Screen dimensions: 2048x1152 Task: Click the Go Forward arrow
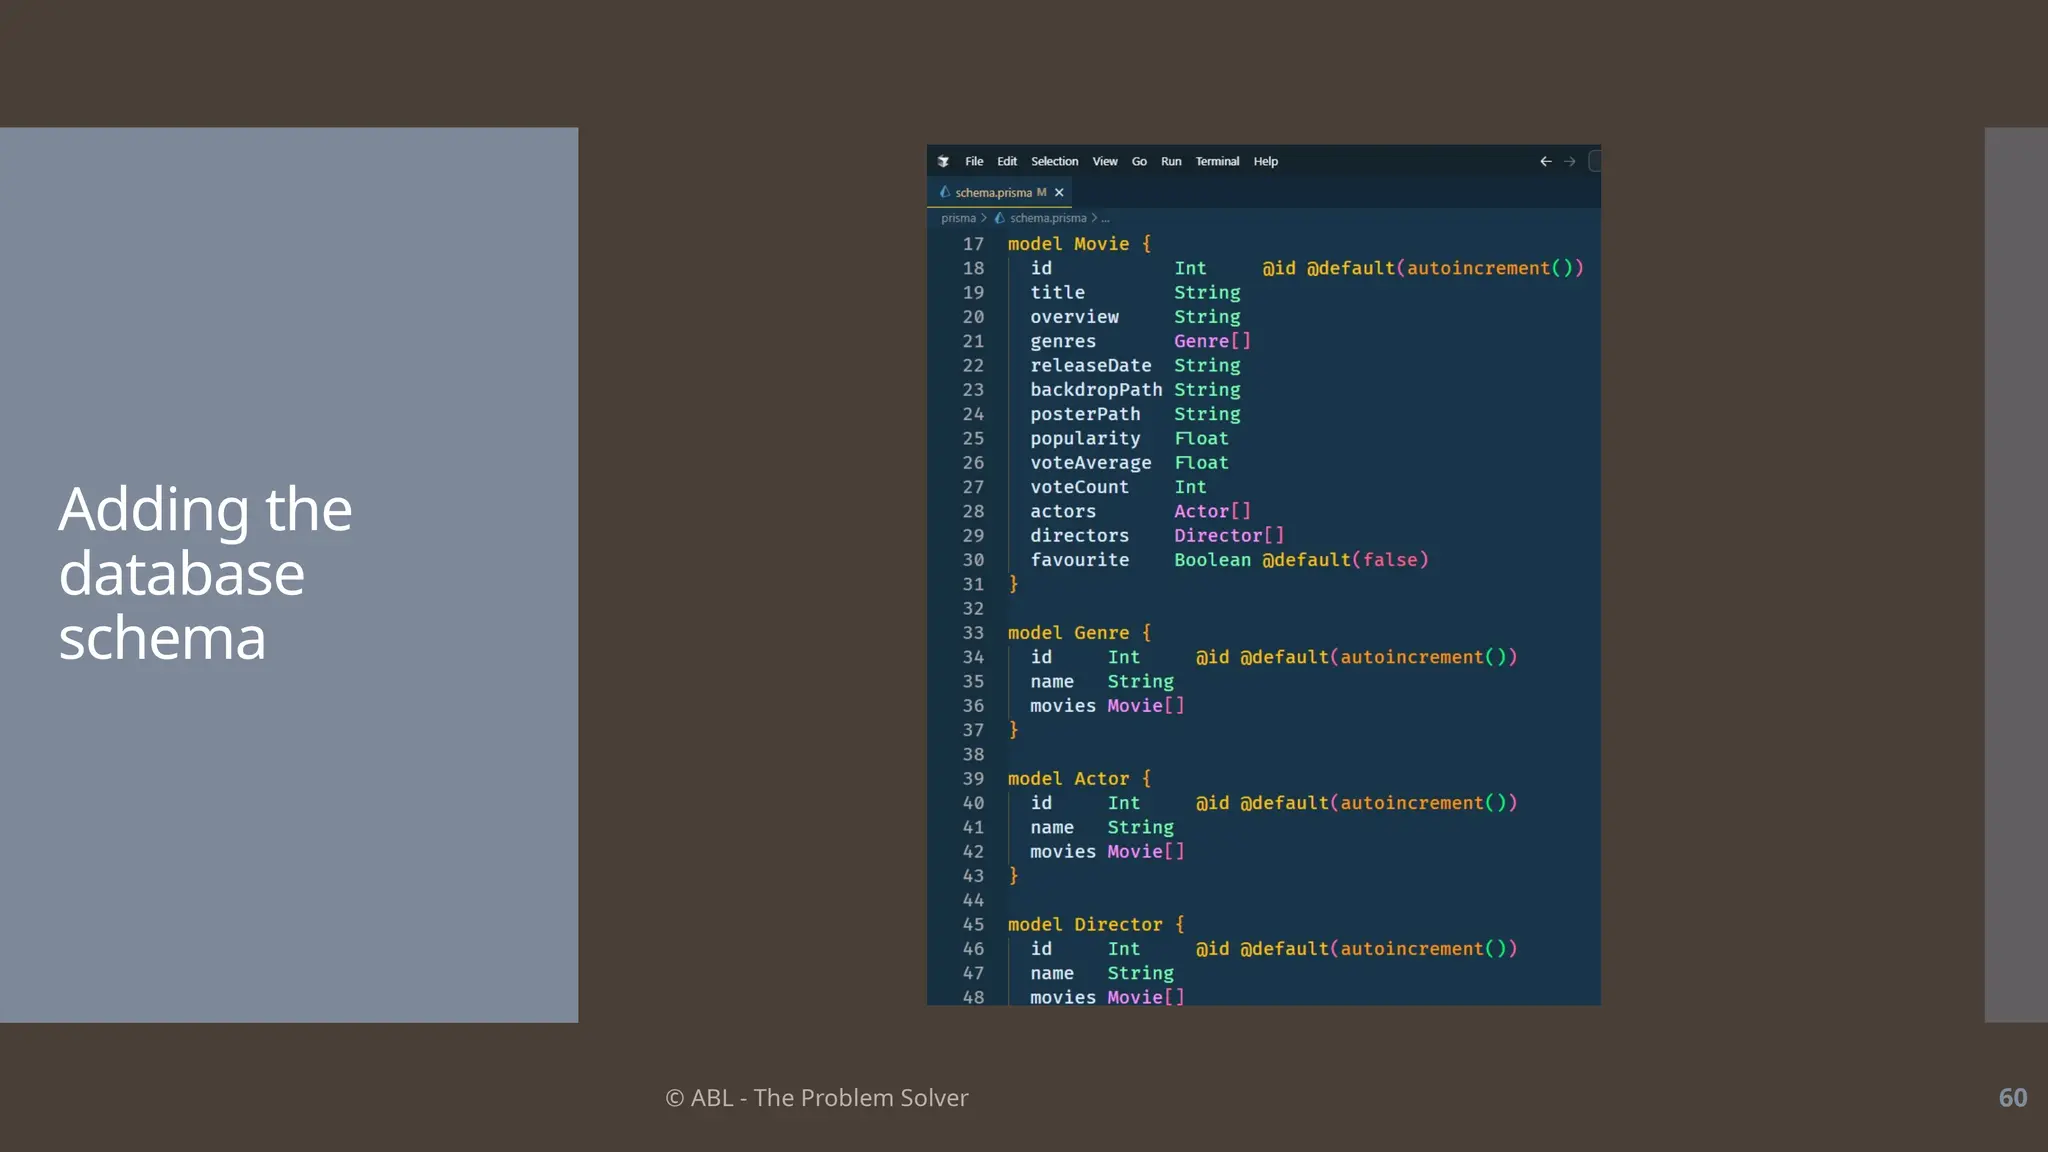point(1570,161)
